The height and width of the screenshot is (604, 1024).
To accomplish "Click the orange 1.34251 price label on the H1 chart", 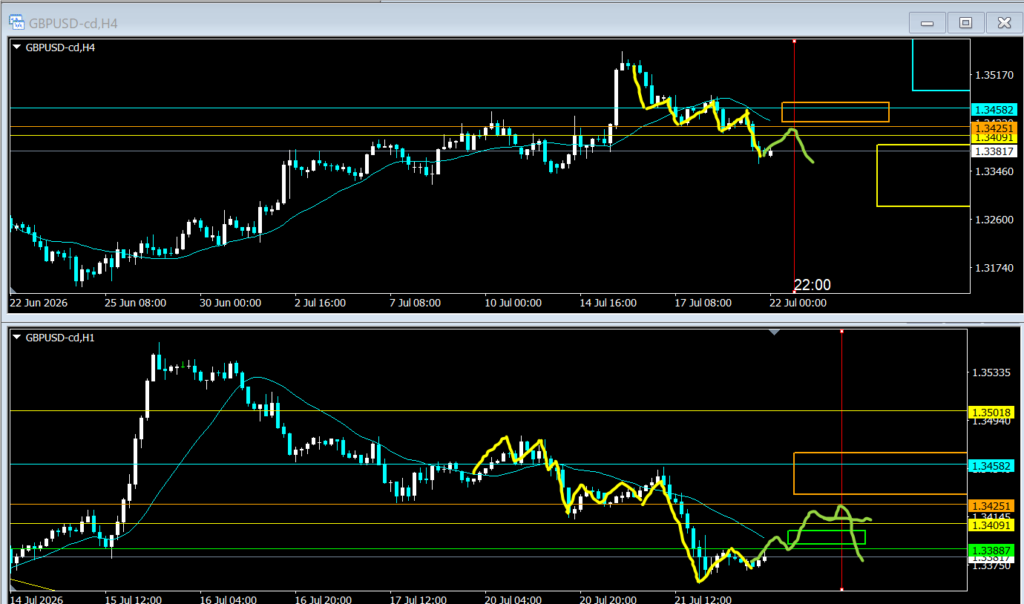I will coord(991,506).
